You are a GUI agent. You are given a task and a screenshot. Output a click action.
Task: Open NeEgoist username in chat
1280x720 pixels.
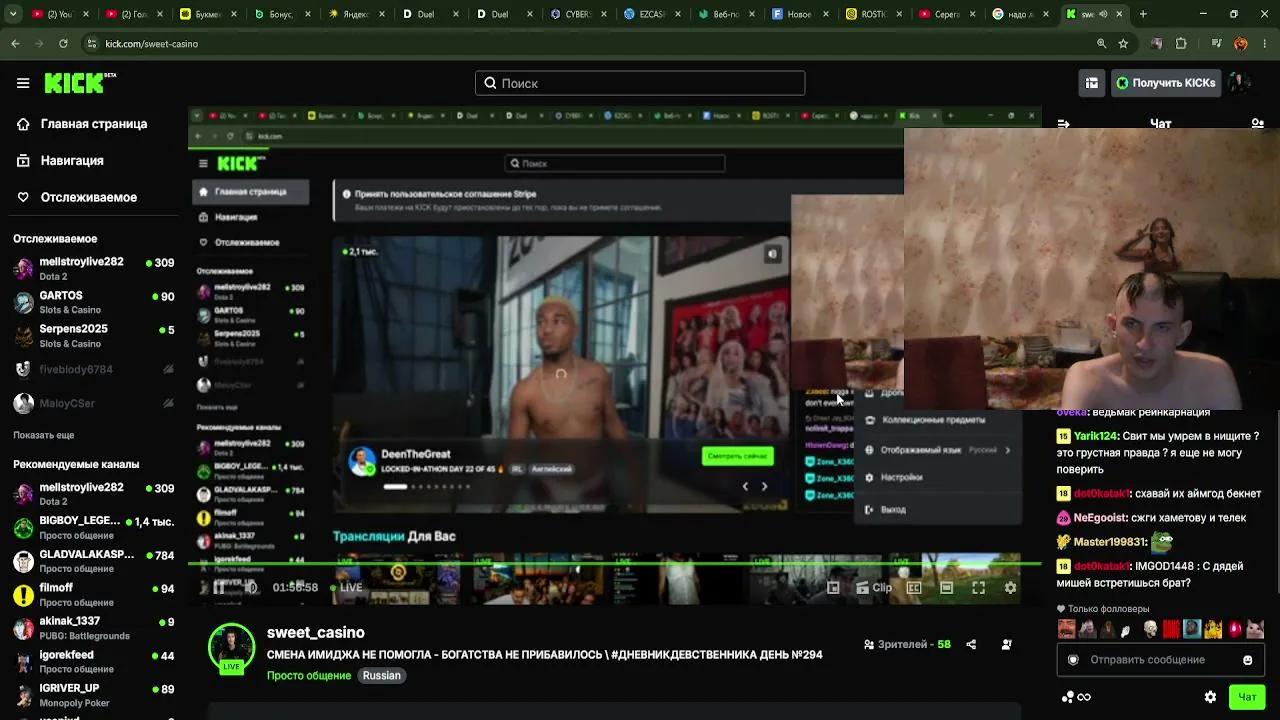point(1100,518)
